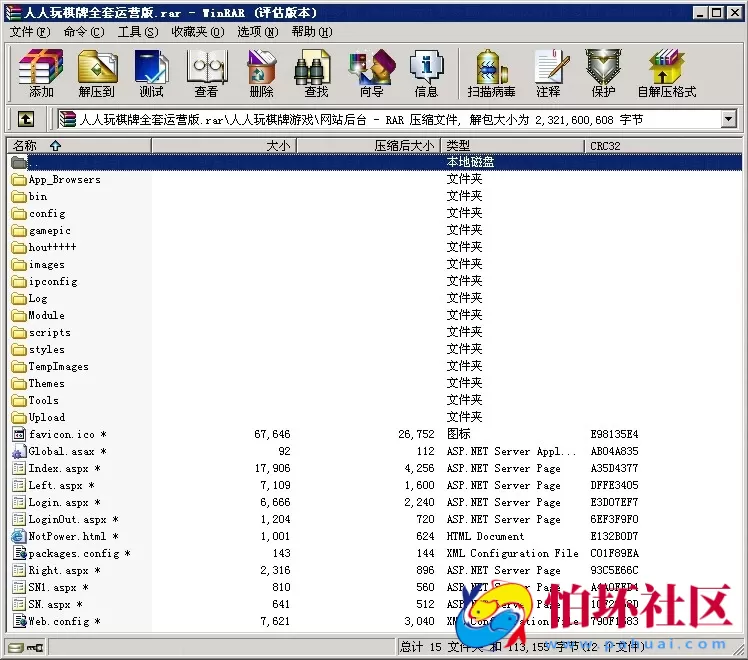
Task: Select the bin folder row
Action: point(375,196)
